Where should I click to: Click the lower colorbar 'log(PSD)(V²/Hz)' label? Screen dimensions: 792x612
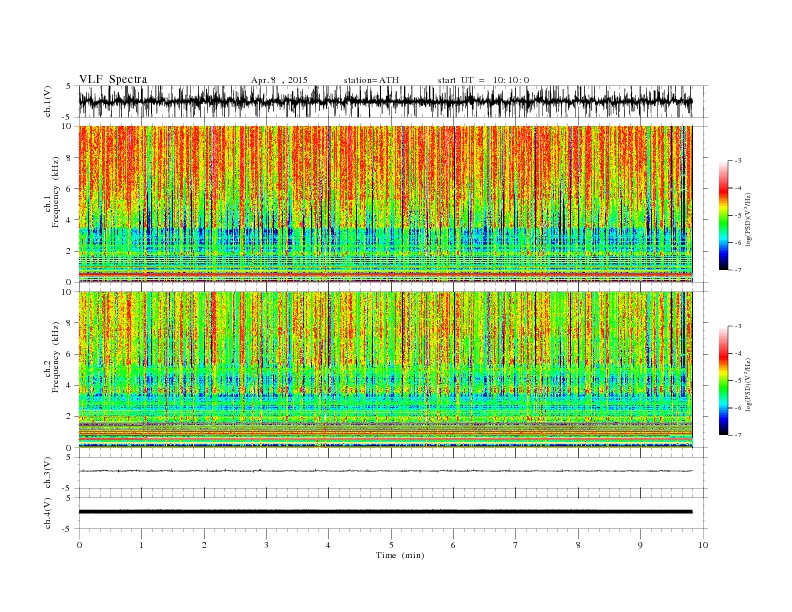tap(748, 384)
